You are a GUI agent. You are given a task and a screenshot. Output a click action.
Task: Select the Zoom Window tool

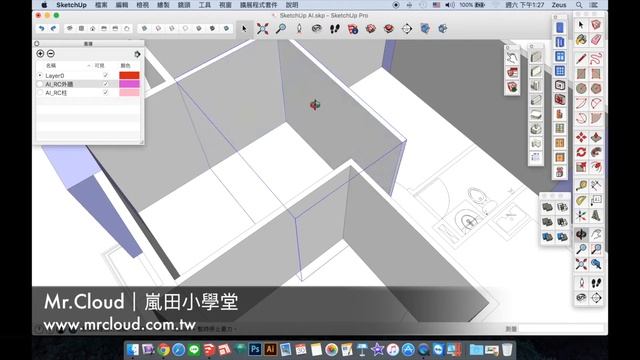[x=596, y=249]
